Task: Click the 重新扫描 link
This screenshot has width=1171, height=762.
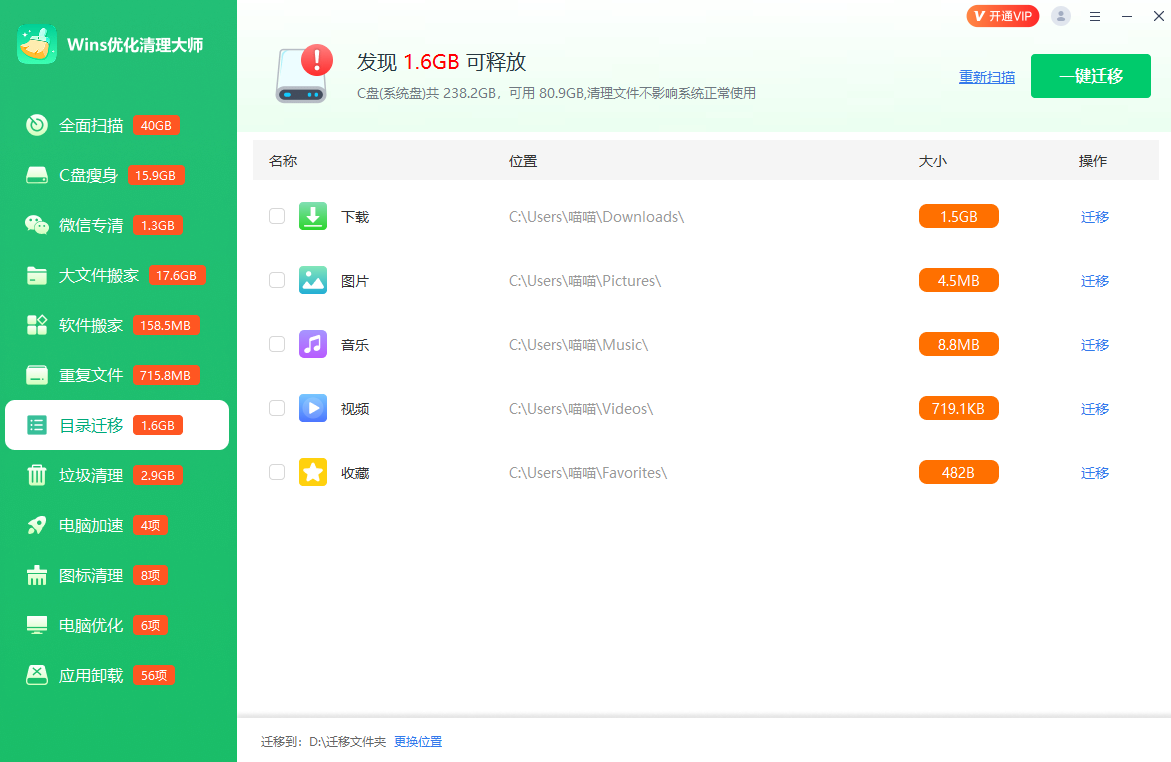Action: [x=986, y=77]
